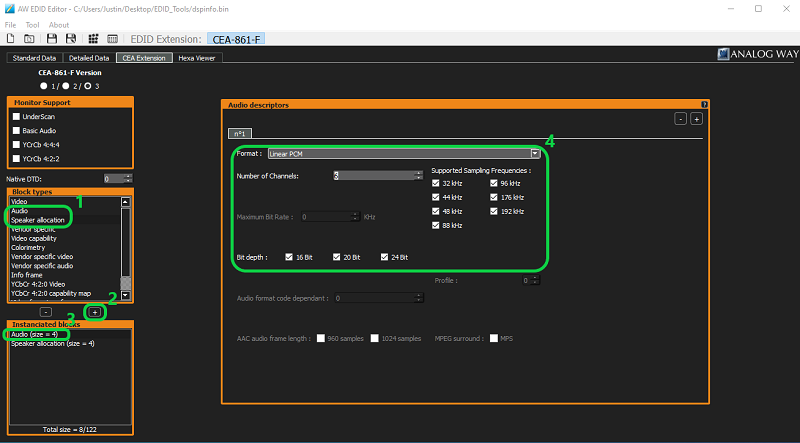Uncheck the 192 kHz sampling frequency
The width and height of the screenshot is (800, 443).
(495, 212)
